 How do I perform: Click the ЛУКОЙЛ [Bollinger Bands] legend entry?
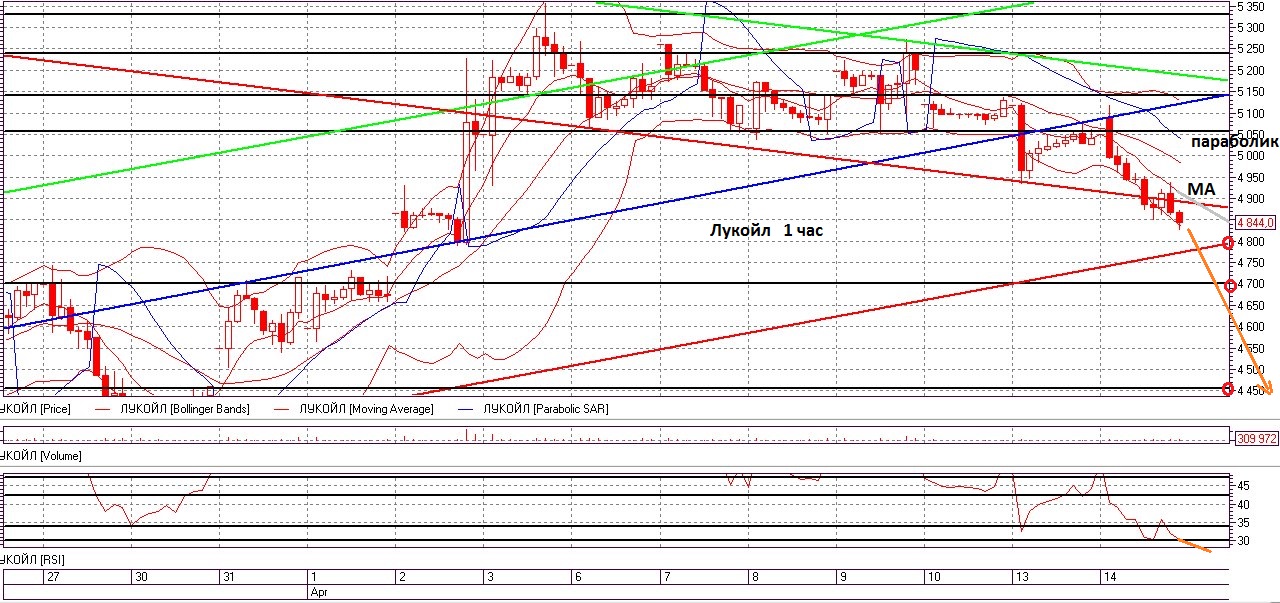[x=185, y=409]
